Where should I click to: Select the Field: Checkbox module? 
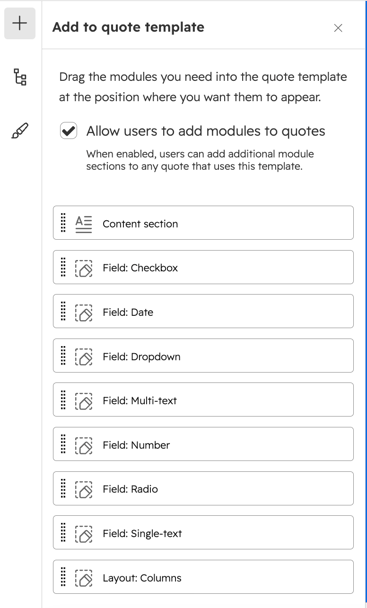coord(203,267)
